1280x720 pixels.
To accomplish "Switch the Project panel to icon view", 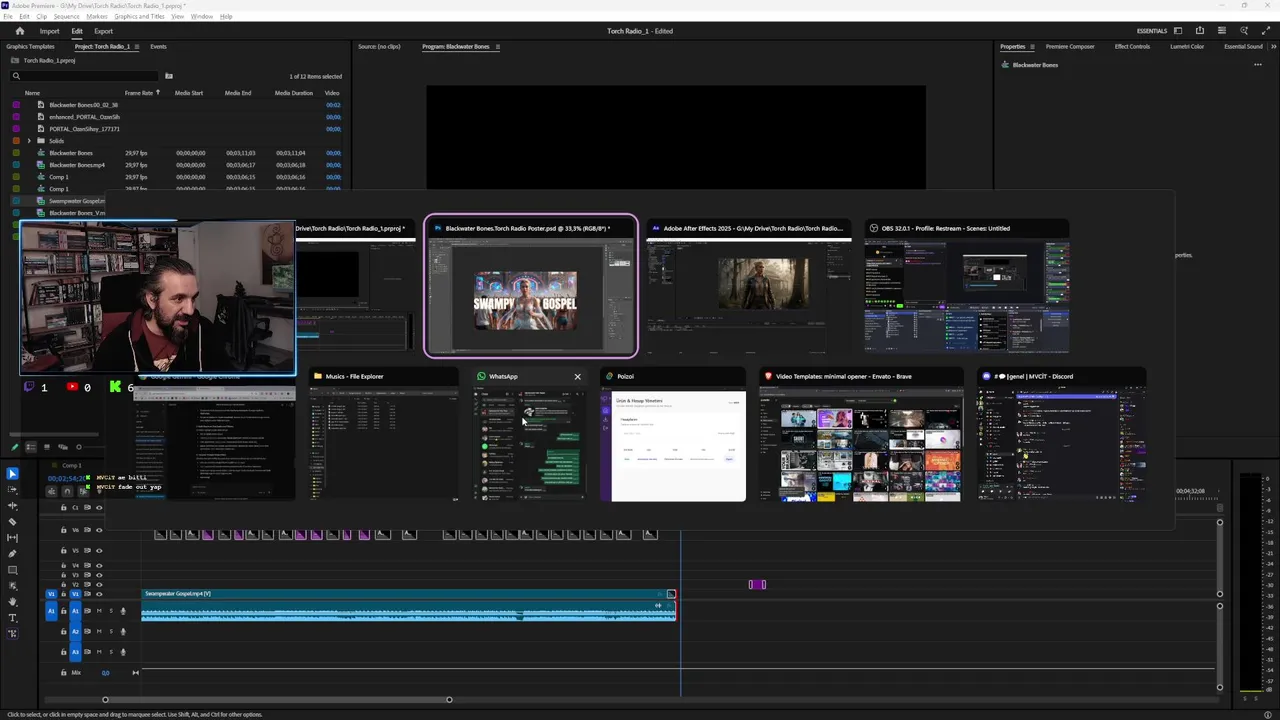I will pyautogui.click(x=47, y=447).
